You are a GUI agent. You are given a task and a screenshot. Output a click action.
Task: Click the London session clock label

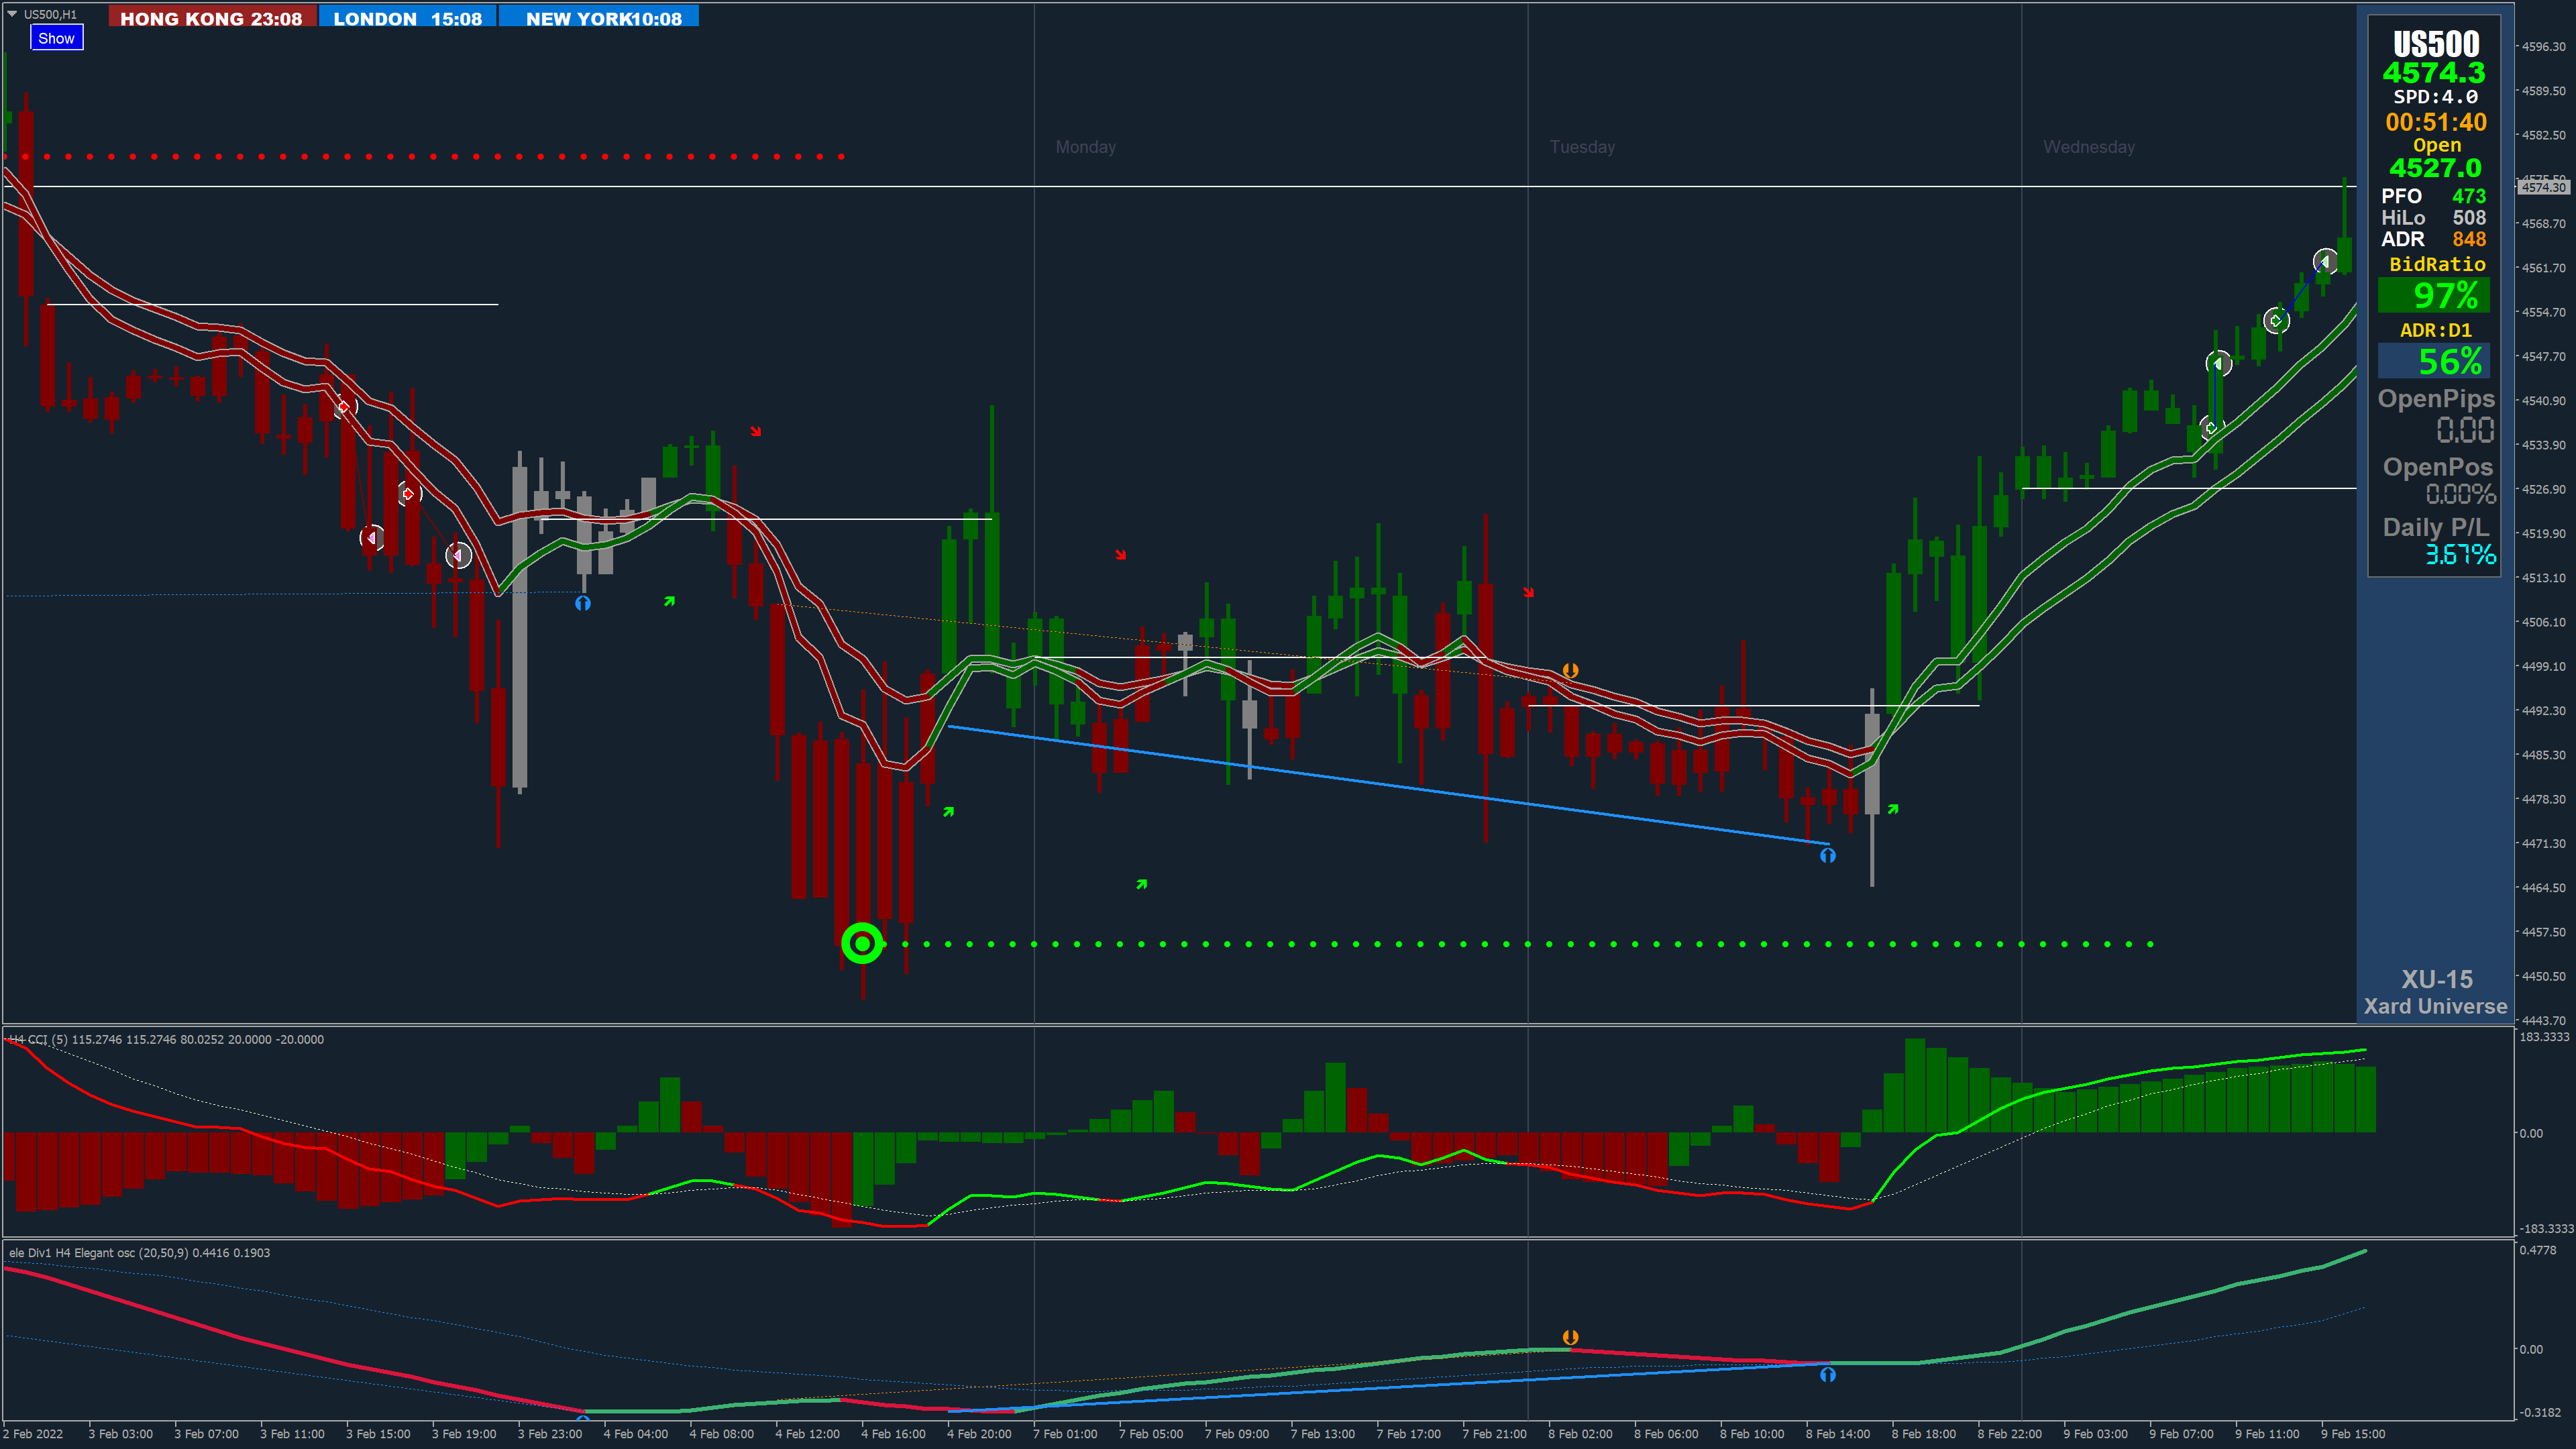[407, 18]
